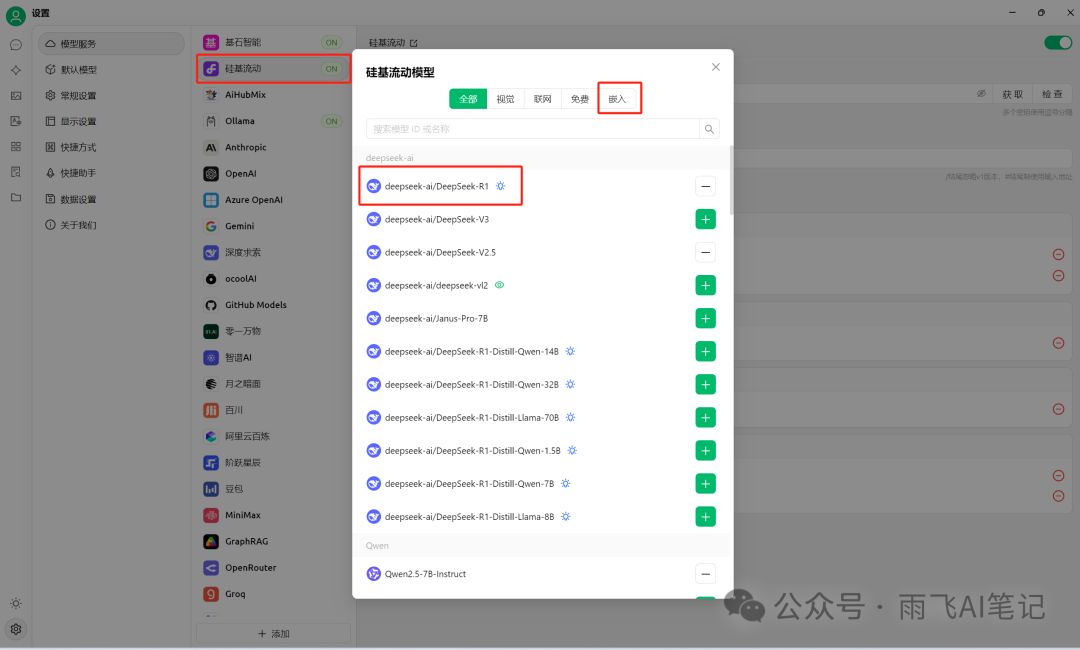Select the 月之暗面 provider
This screenshot has width=1080, height=650.
(x=273, y=384)
